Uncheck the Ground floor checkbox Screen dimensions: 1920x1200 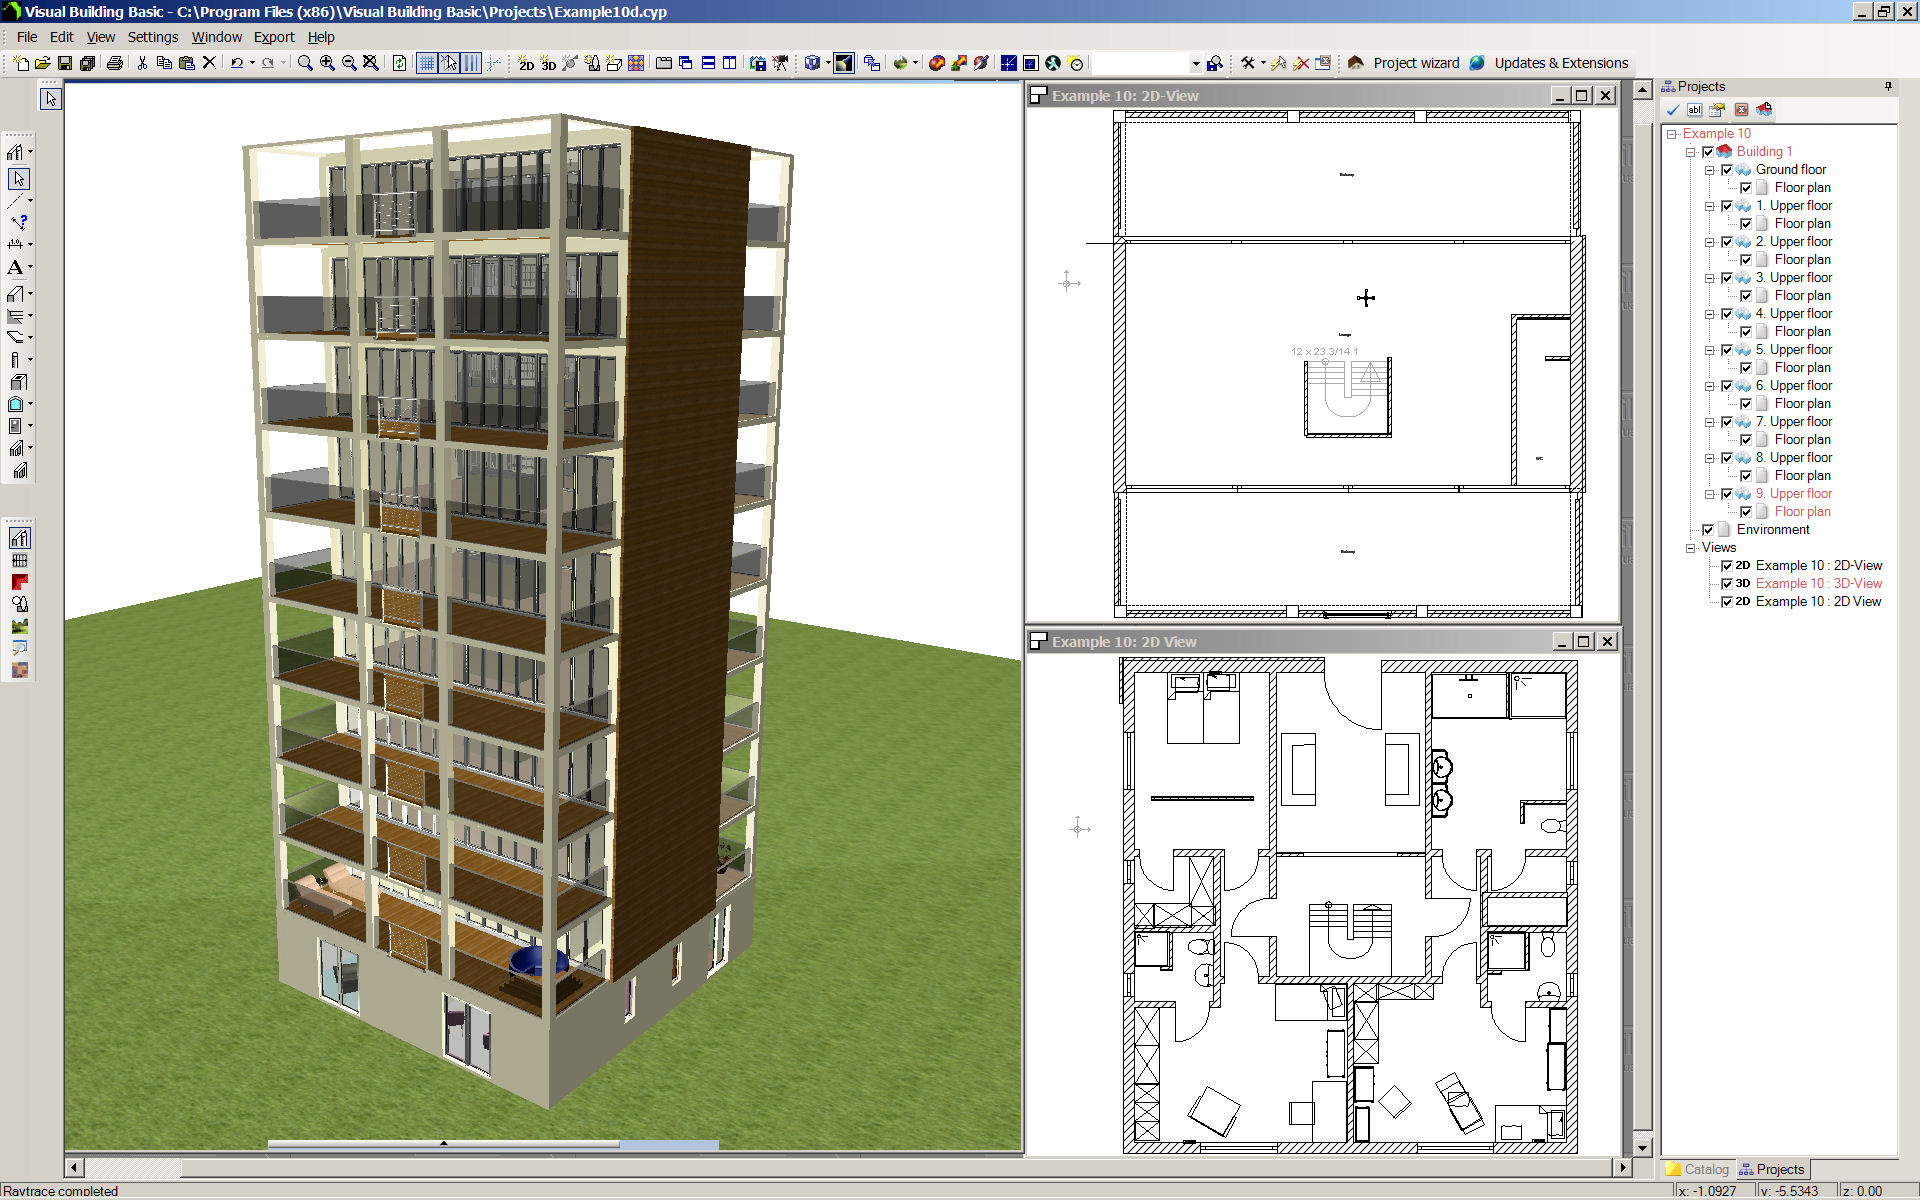[1728, 169]
